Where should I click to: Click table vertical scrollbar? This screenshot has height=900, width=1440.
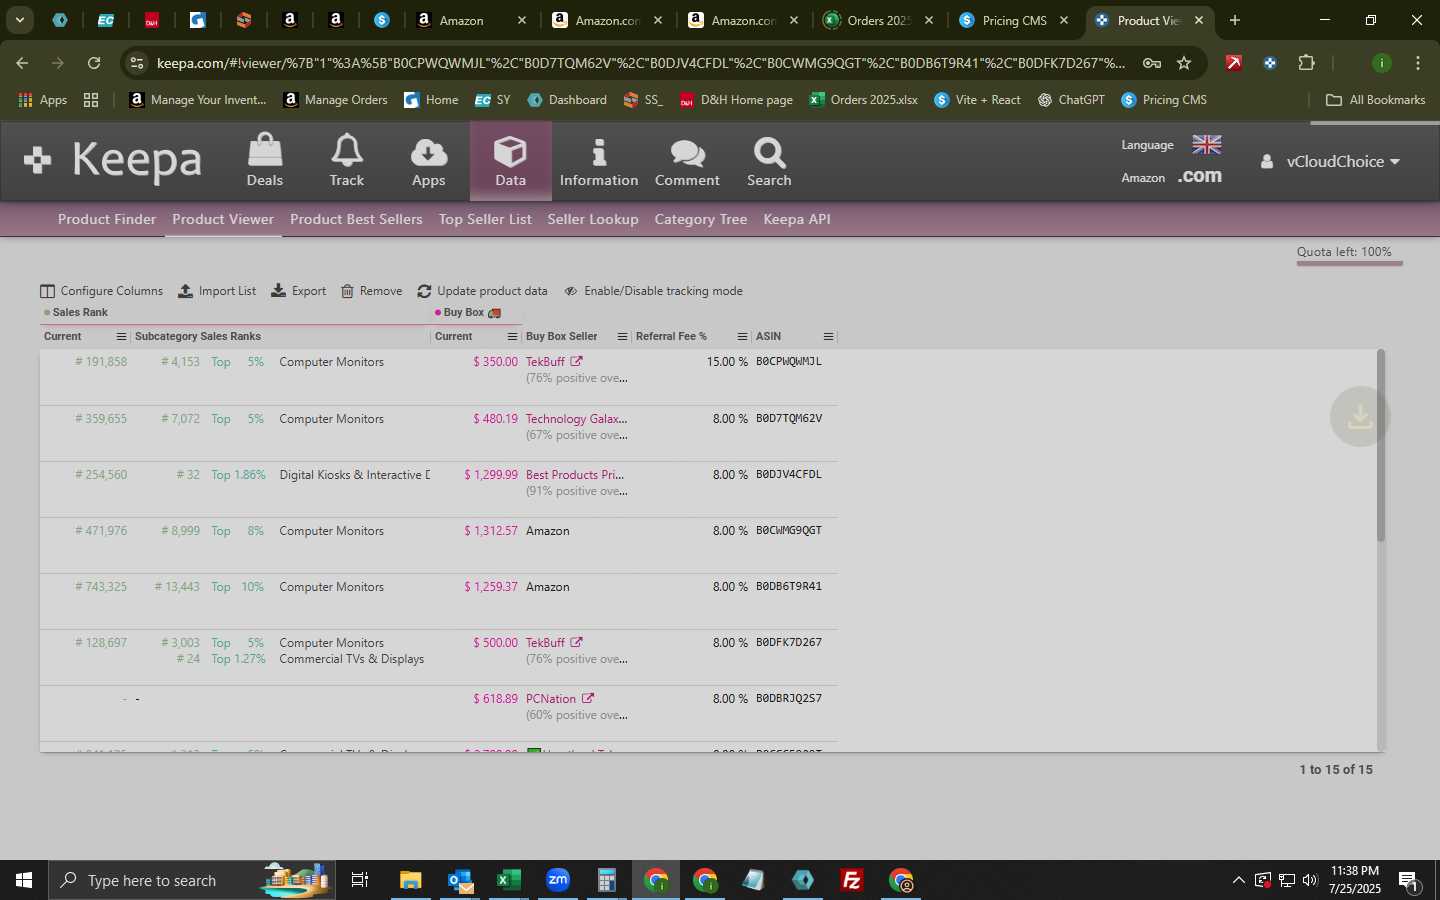(1381, 445)
